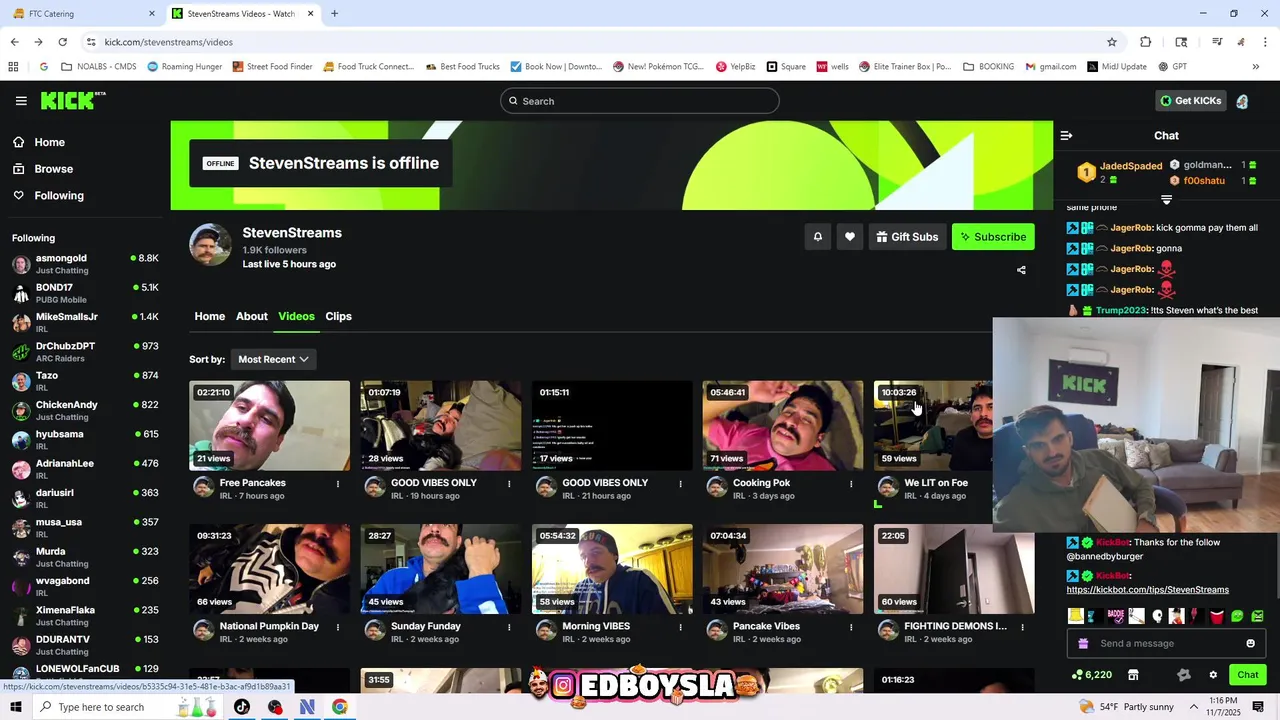Screen dimensions: 1280x720
Task: Open a new browser tab
Action: [334, 14]
